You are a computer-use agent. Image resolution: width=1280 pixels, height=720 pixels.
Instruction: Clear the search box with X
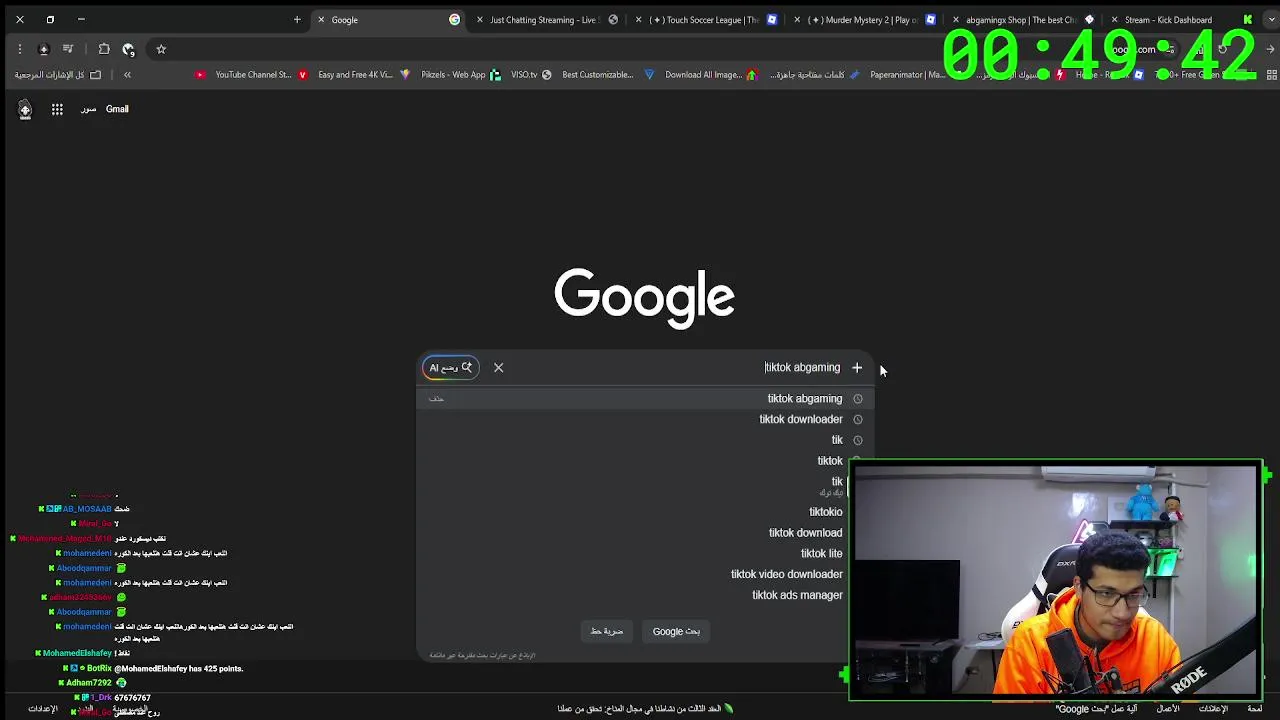(498, 368)
